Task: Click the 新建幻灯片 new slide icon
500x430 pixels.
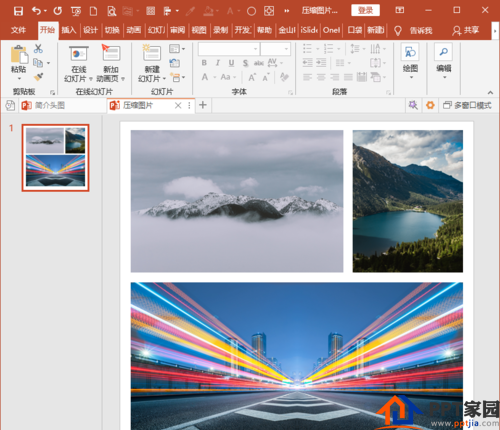Action: [x=152, y=53]
